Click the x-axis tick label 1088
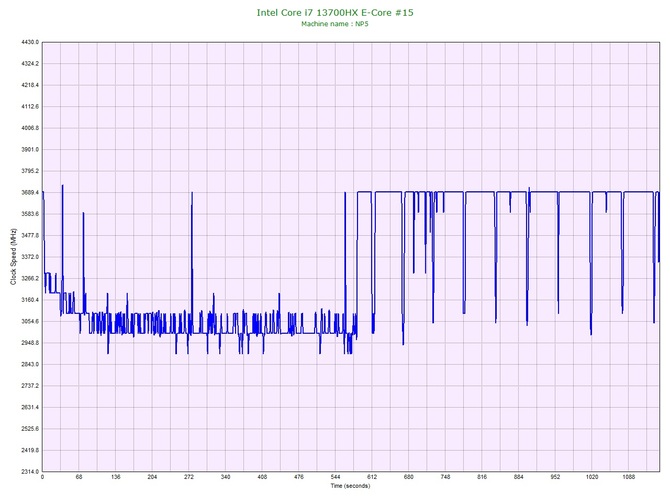670x503 pixels. pos(629,477)
